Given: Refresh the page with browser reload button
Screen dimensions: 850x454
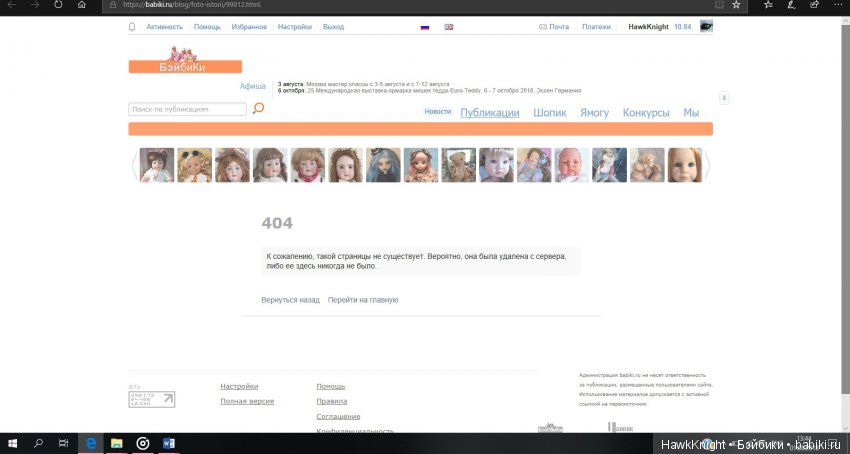Looking at the screenshot, I should click(x=57, y=5).
